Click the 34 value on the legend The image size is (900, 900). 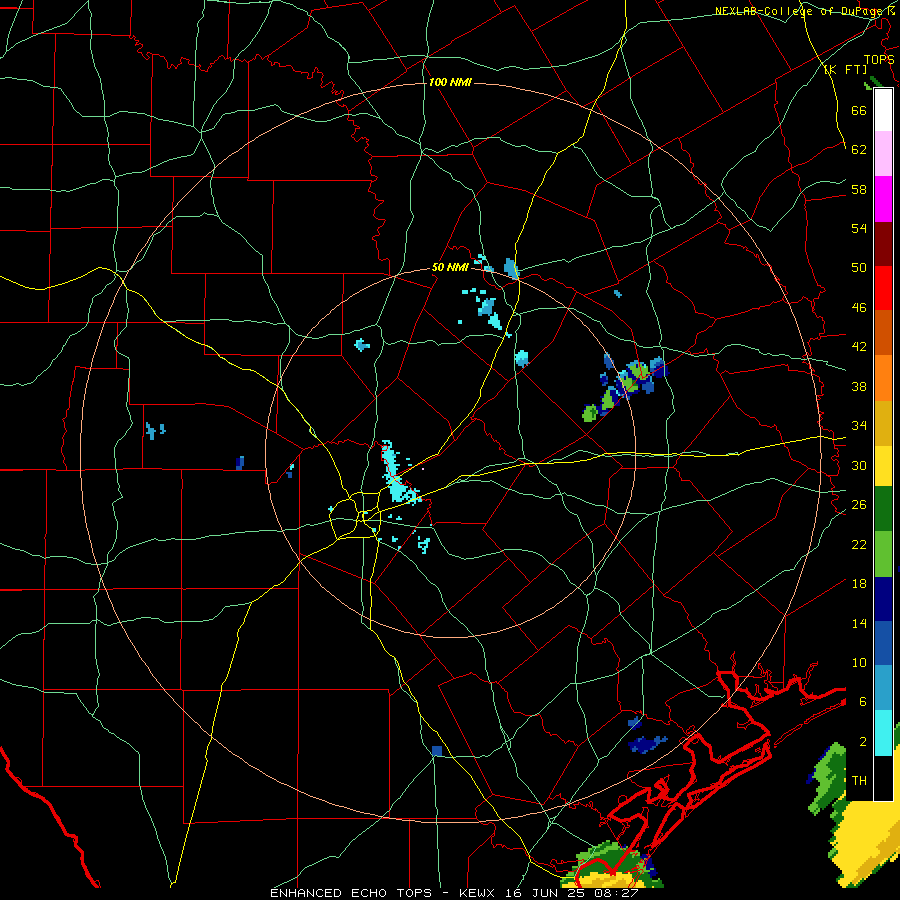[859, 425]
